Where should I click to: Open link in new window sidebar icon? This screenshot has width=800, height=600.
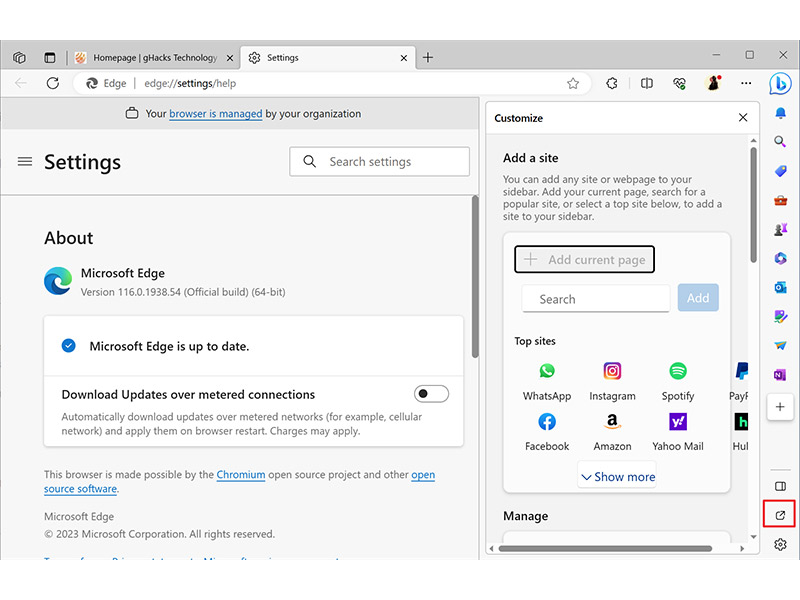[x=780, y=515]
